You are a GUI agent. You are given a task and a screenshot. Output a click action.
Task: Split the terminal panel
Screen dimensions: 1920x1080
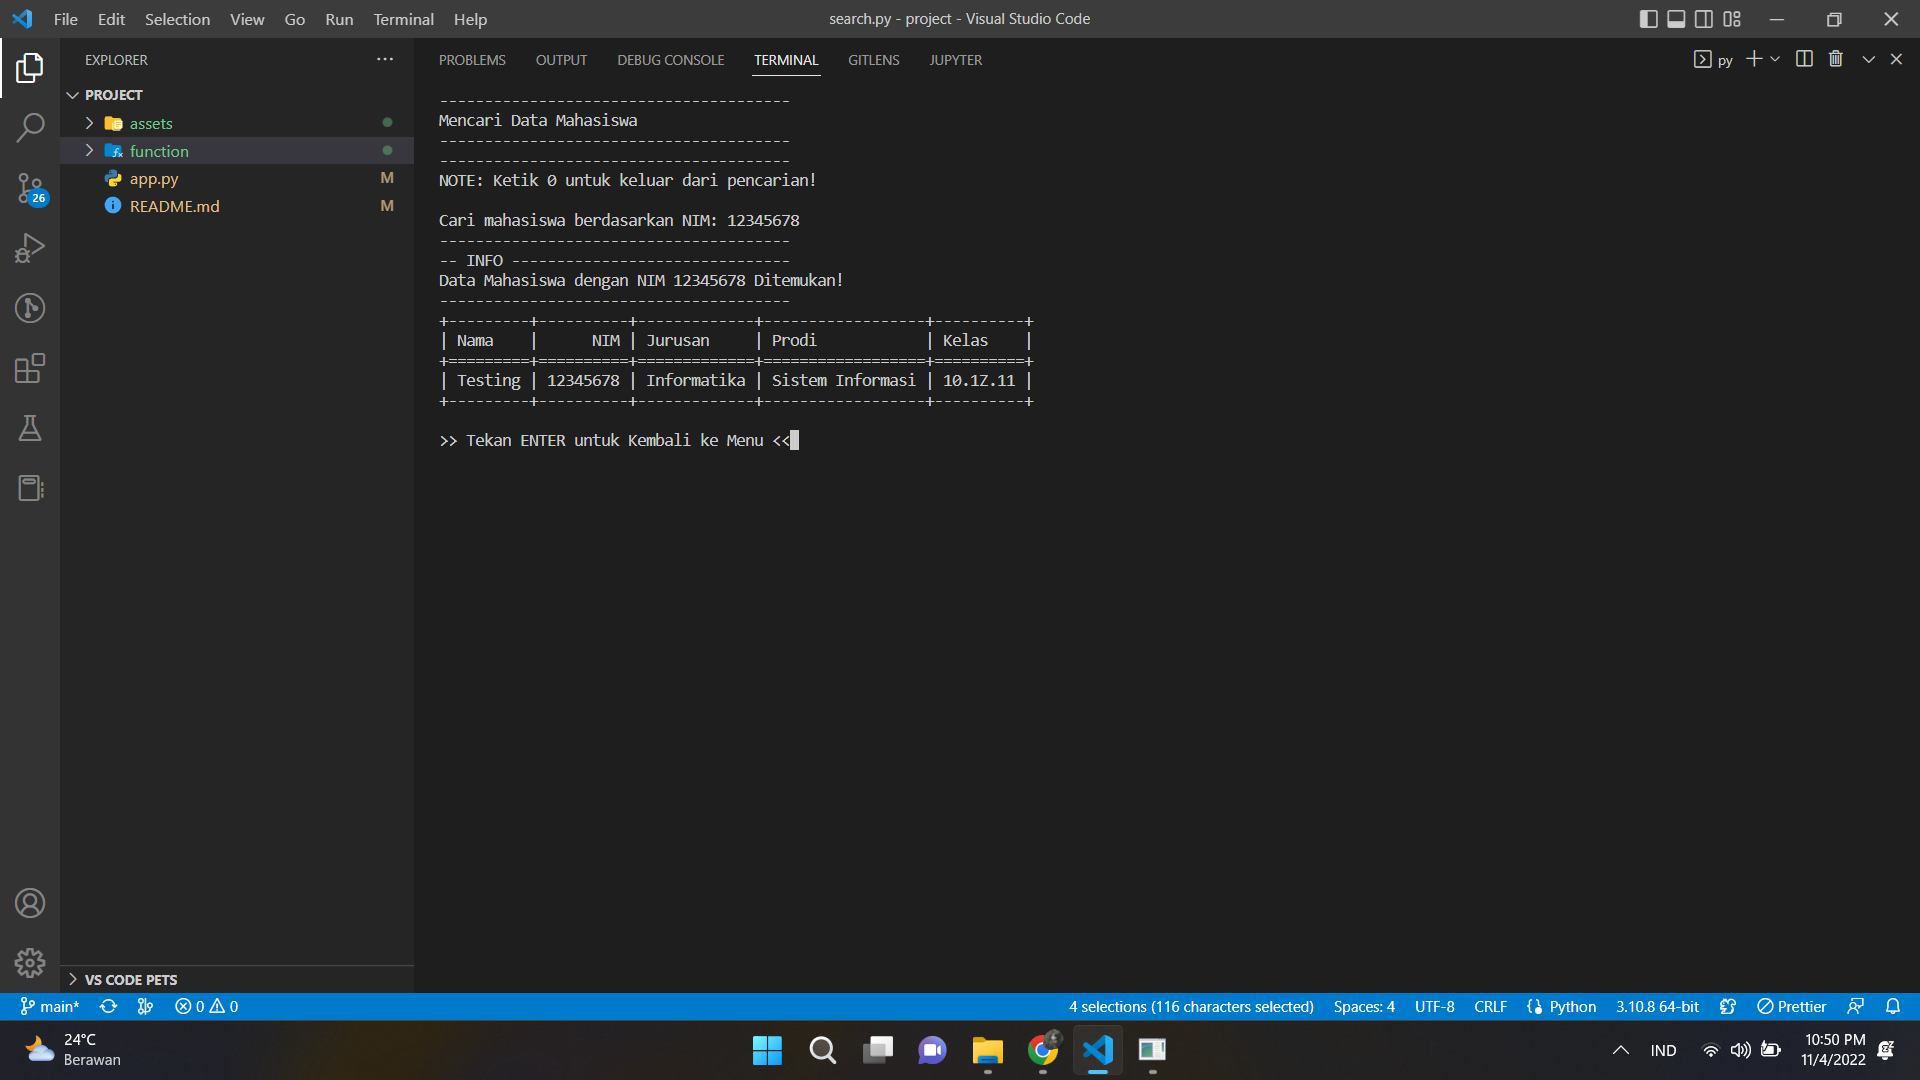(1804, 59)
